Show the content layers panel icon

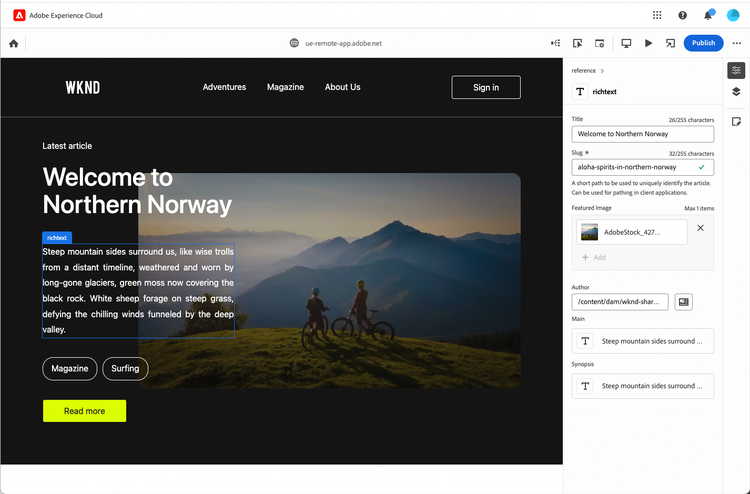(736, 92)
